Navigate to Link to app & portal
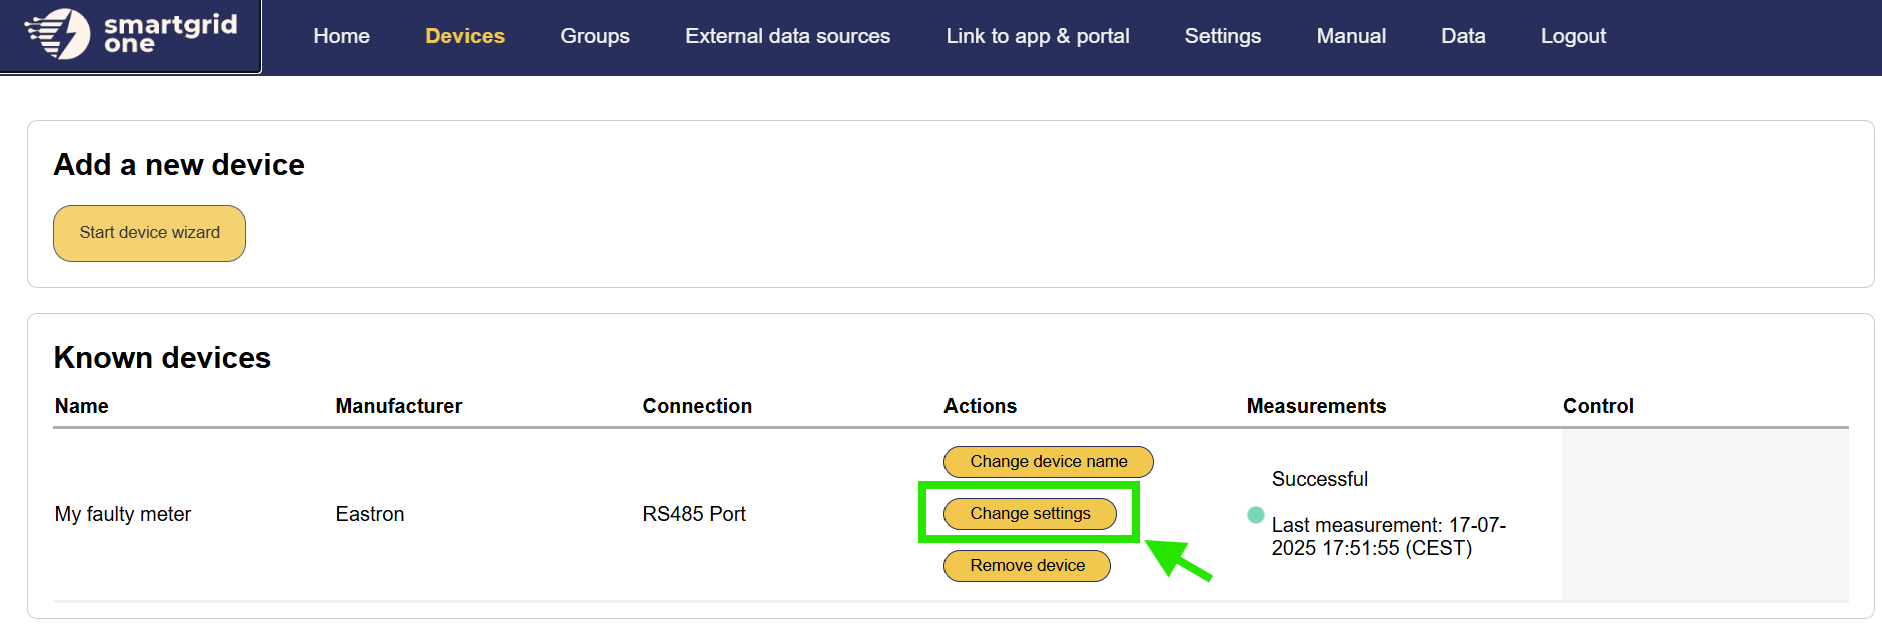 (1038, 36)
